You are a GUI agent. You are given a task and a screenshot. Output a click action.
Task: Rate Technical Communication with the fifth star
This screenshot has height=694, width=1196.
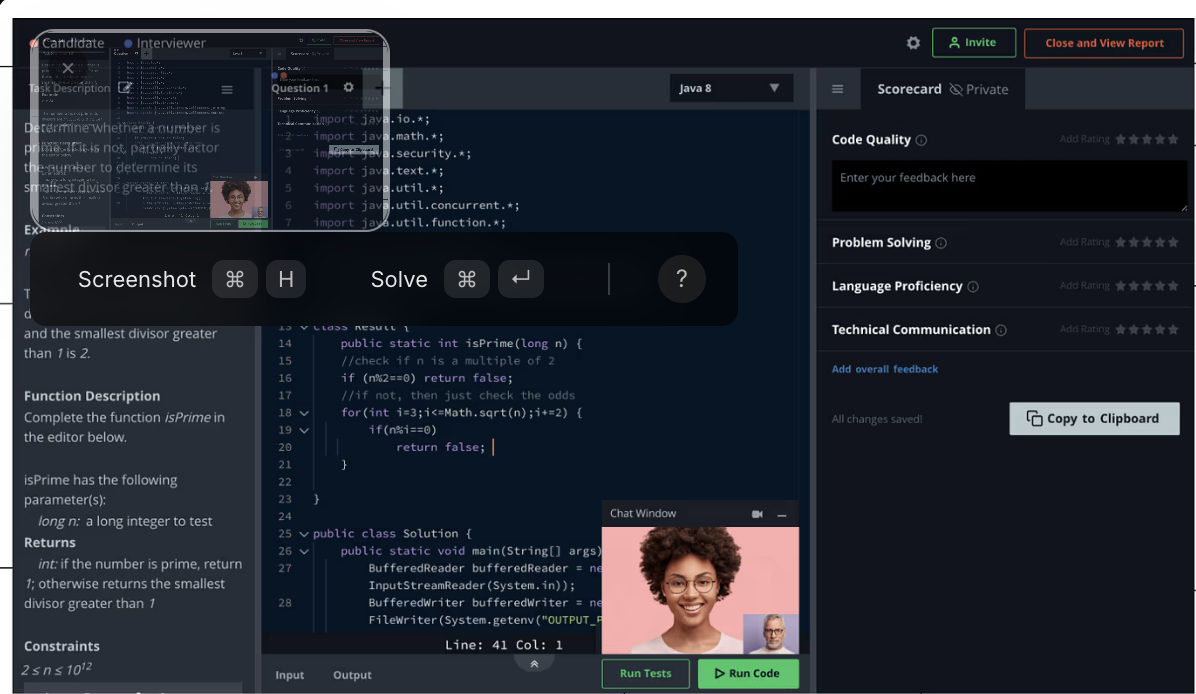point(1173,329)
